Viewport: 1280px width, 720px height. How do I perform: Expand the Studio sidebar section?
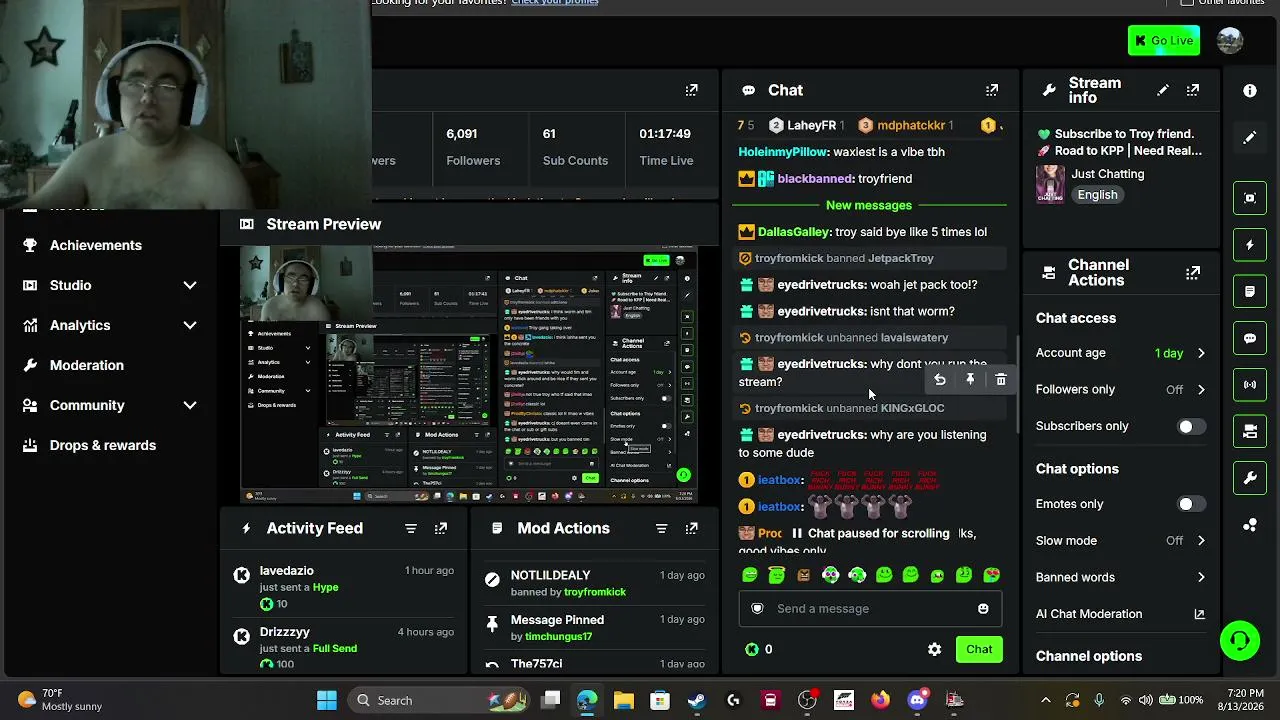pos(190,285)
